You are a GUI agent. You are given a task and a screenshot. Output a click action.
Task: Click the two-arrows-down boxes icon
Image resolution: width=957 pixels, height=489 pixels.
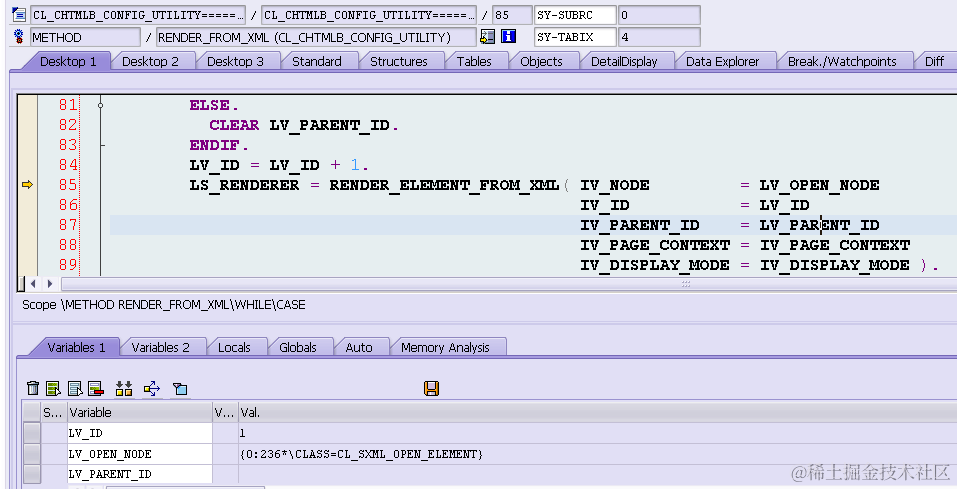(x=124, y=388)
